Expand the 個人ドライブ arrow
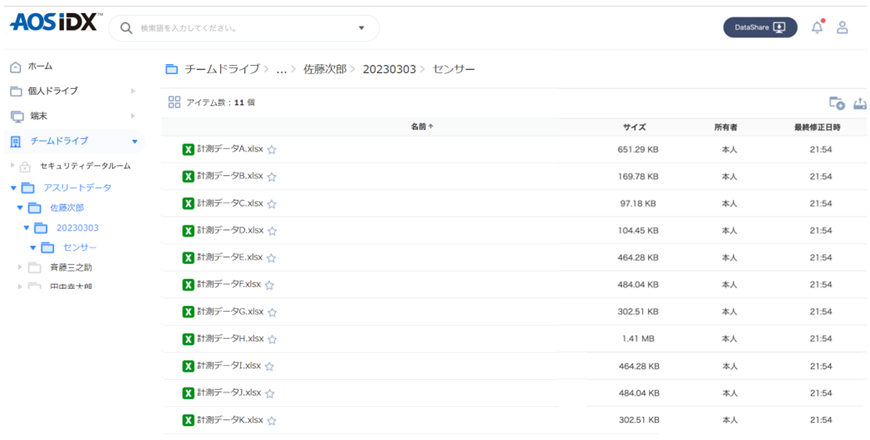Screen dimensions: 870x440 (133, 91)
